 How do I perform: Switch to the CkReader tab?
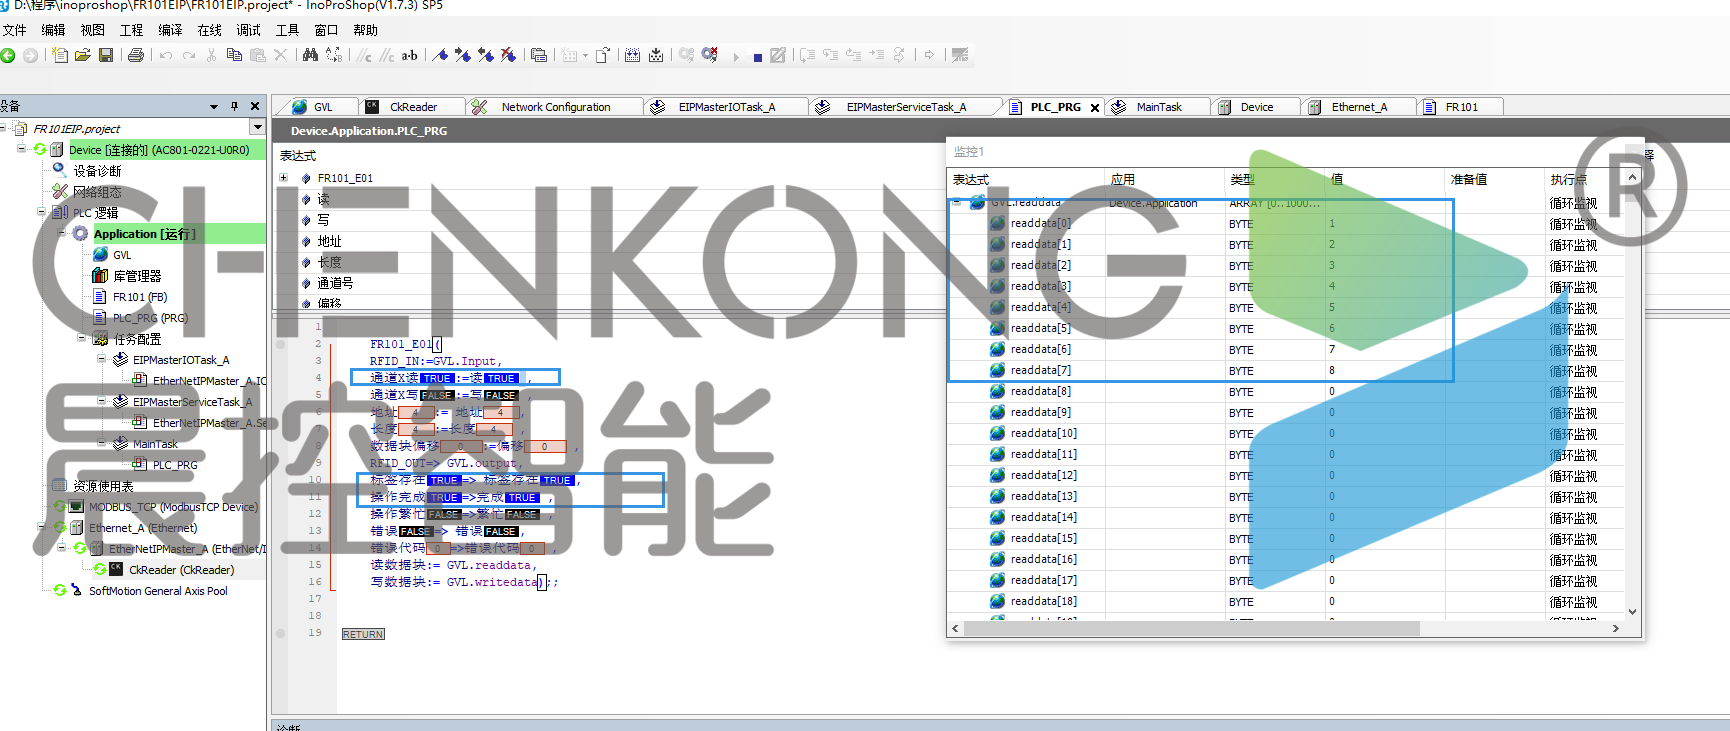412,107
